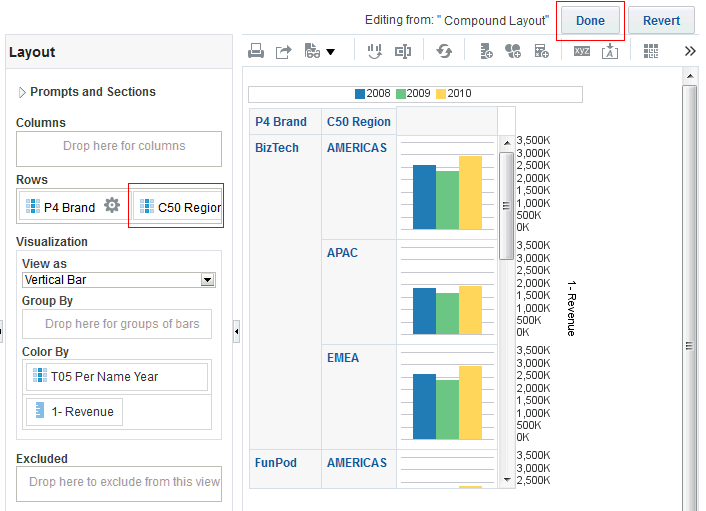
Task: Open settings gear for P4 Brand row
Action: coord(112,206)
